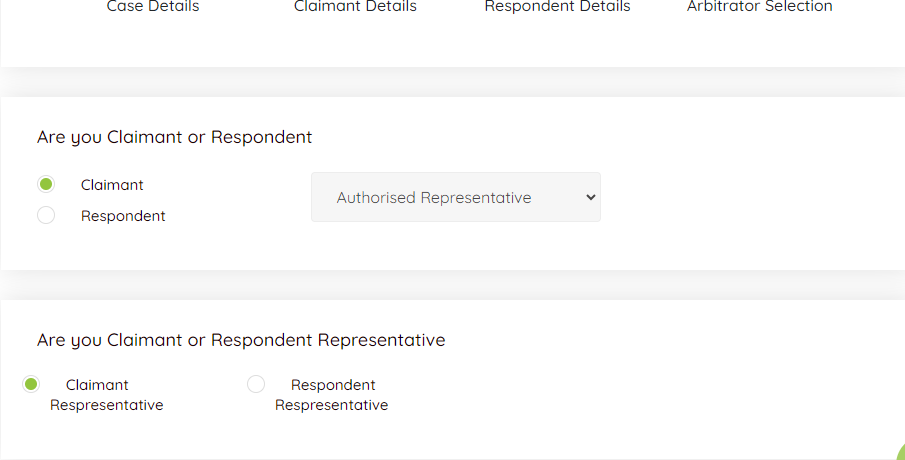This screenshot has height=460, width=905.
Task: Open the Case Details step
Action: coord(153,7)
